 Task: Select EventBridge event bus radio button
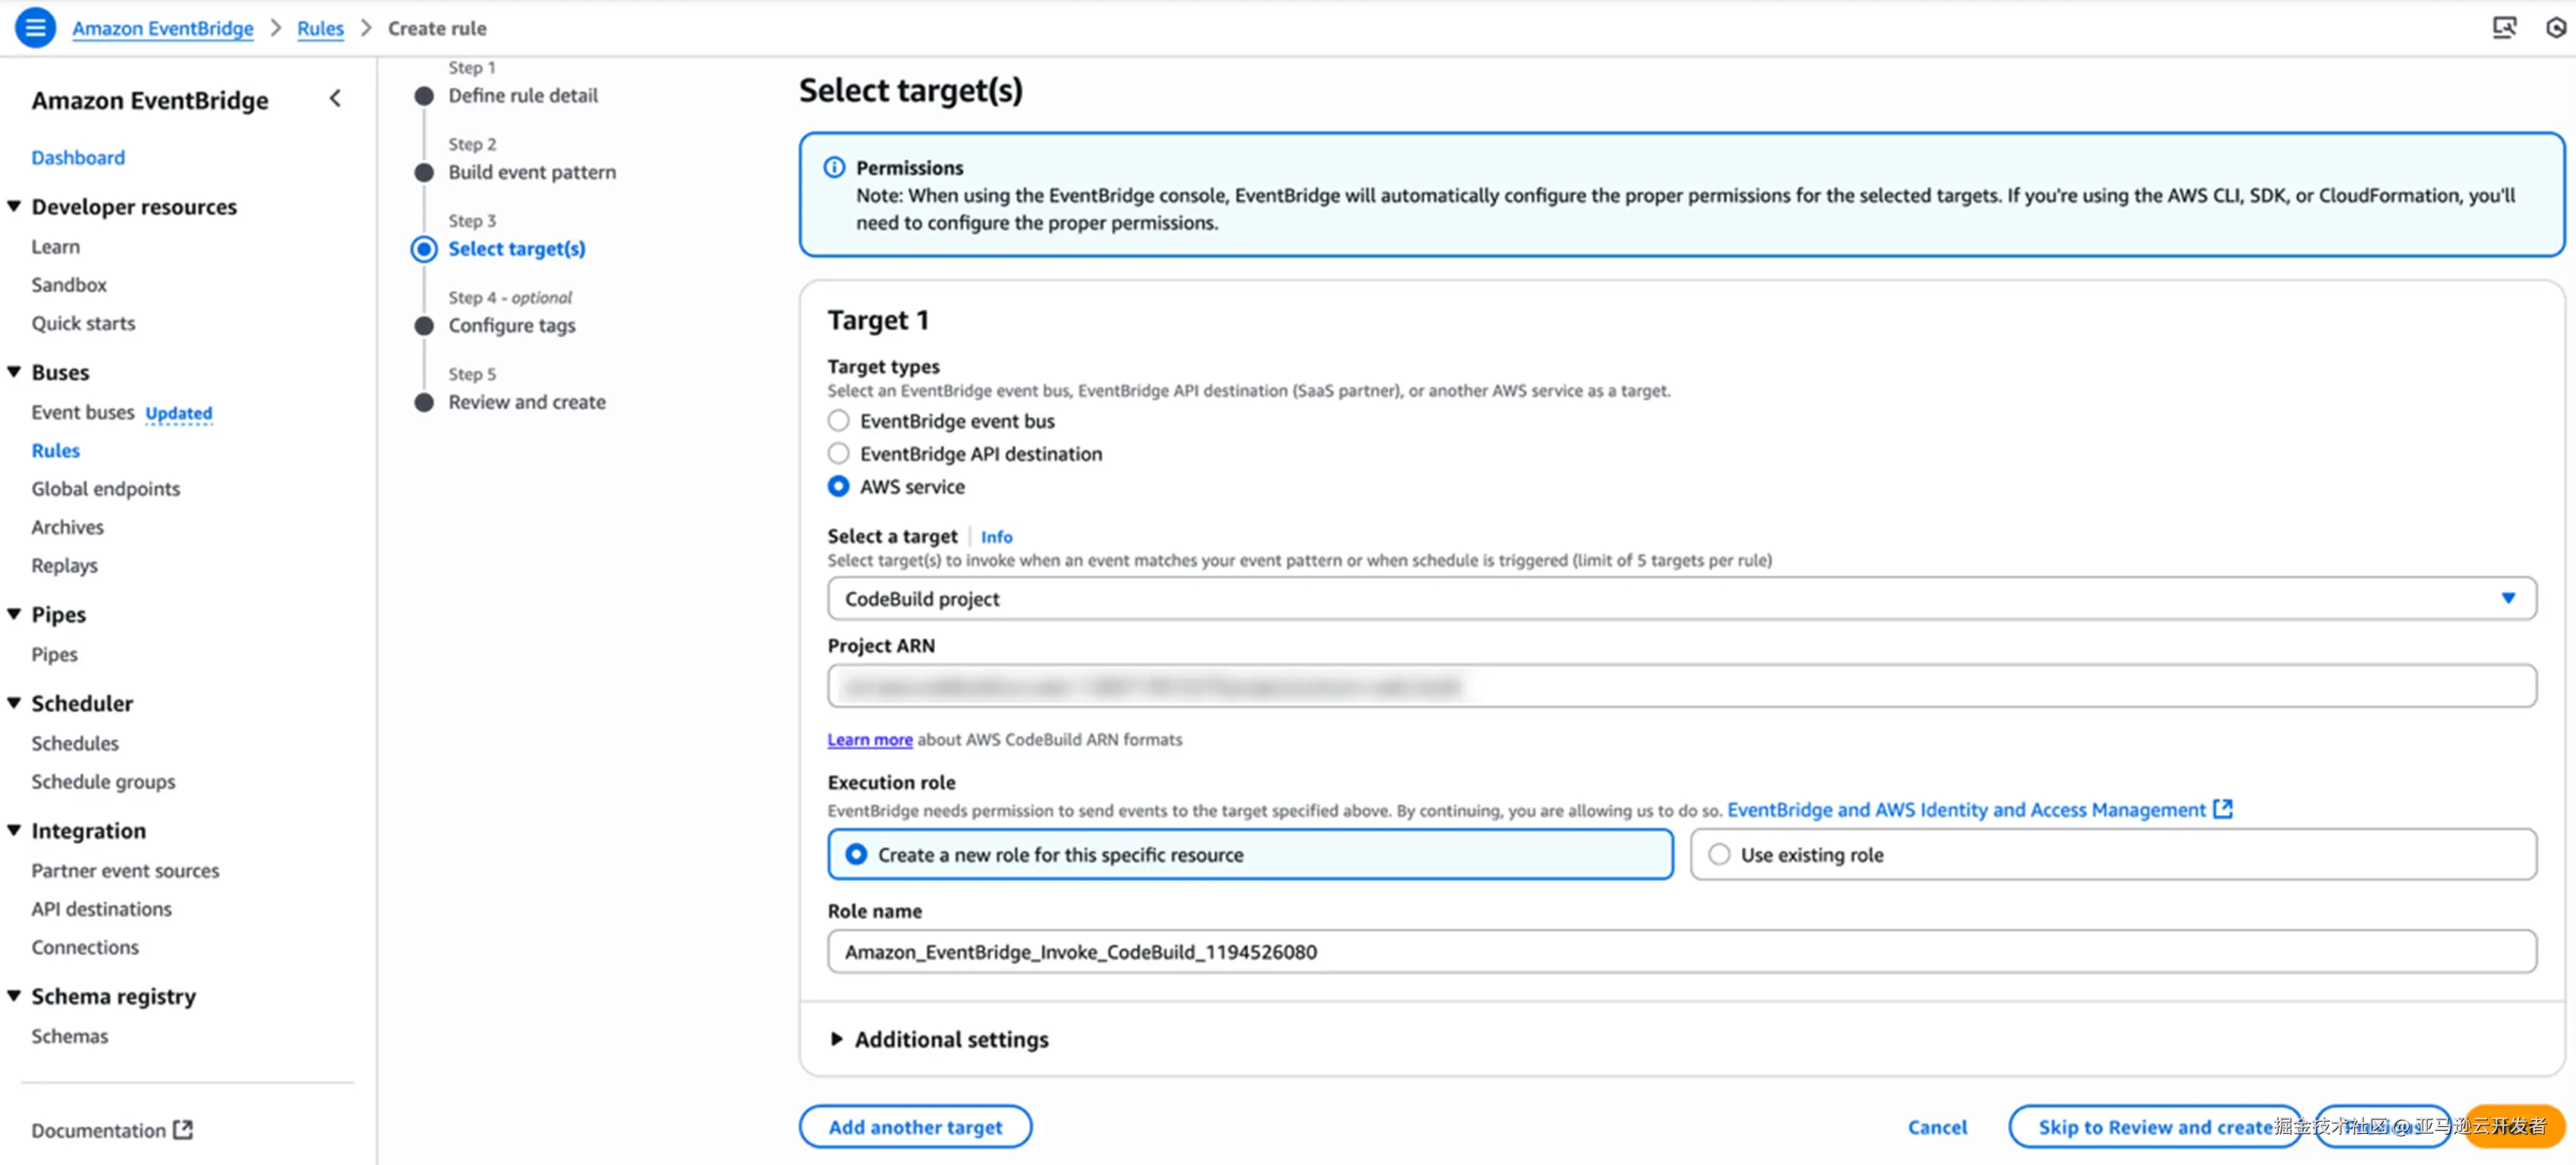838,420
